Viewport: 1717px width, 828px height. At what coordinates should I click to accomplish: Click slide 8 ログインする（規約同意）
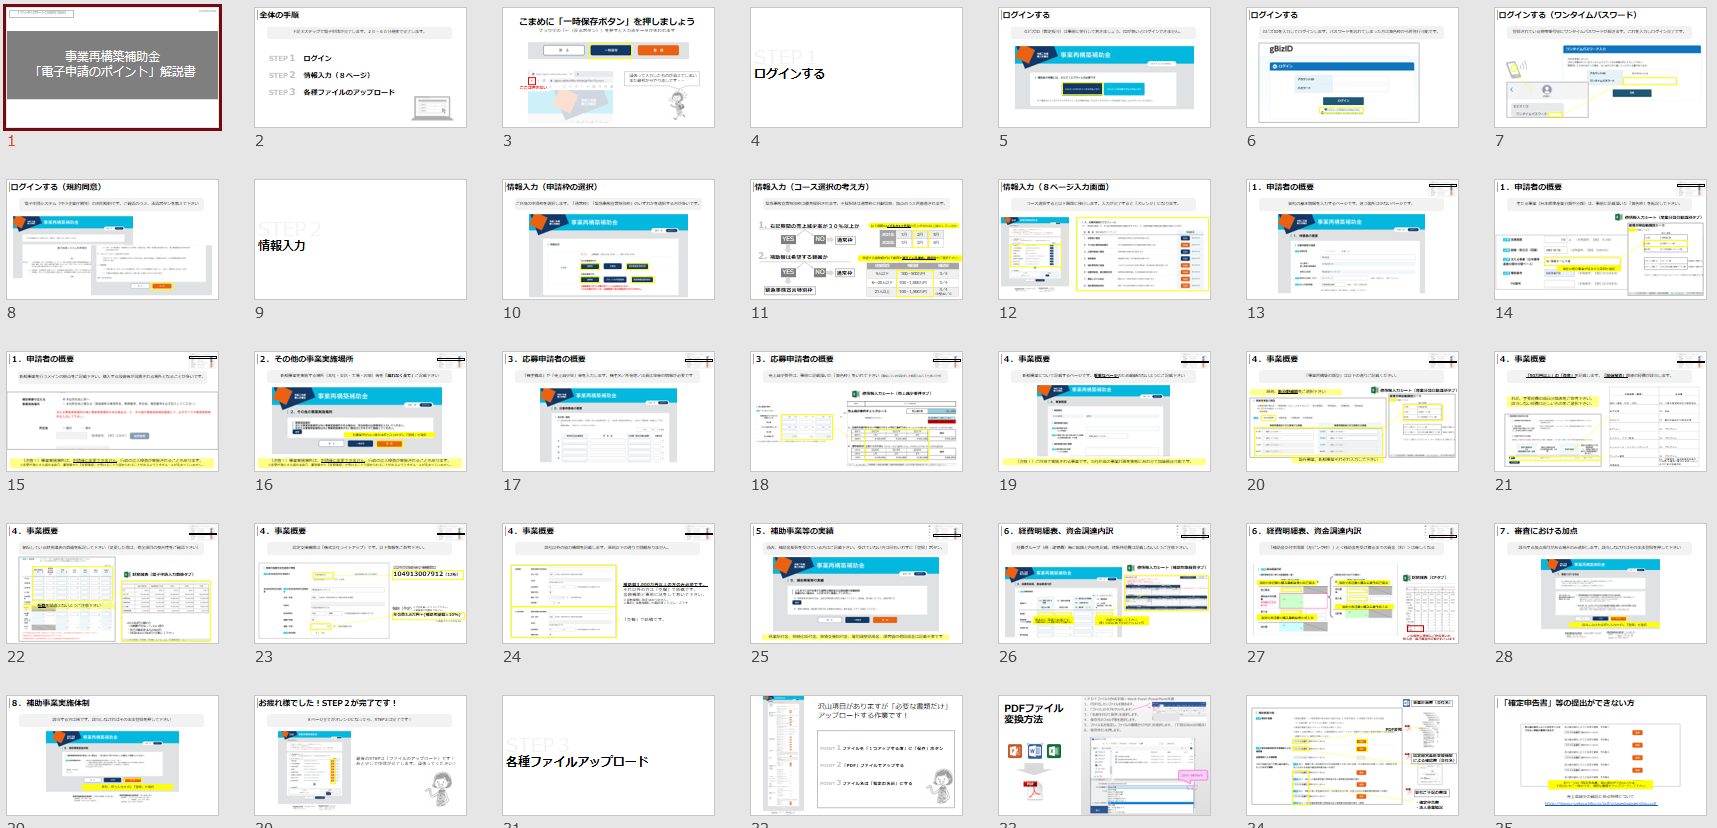tap(113, 240)
